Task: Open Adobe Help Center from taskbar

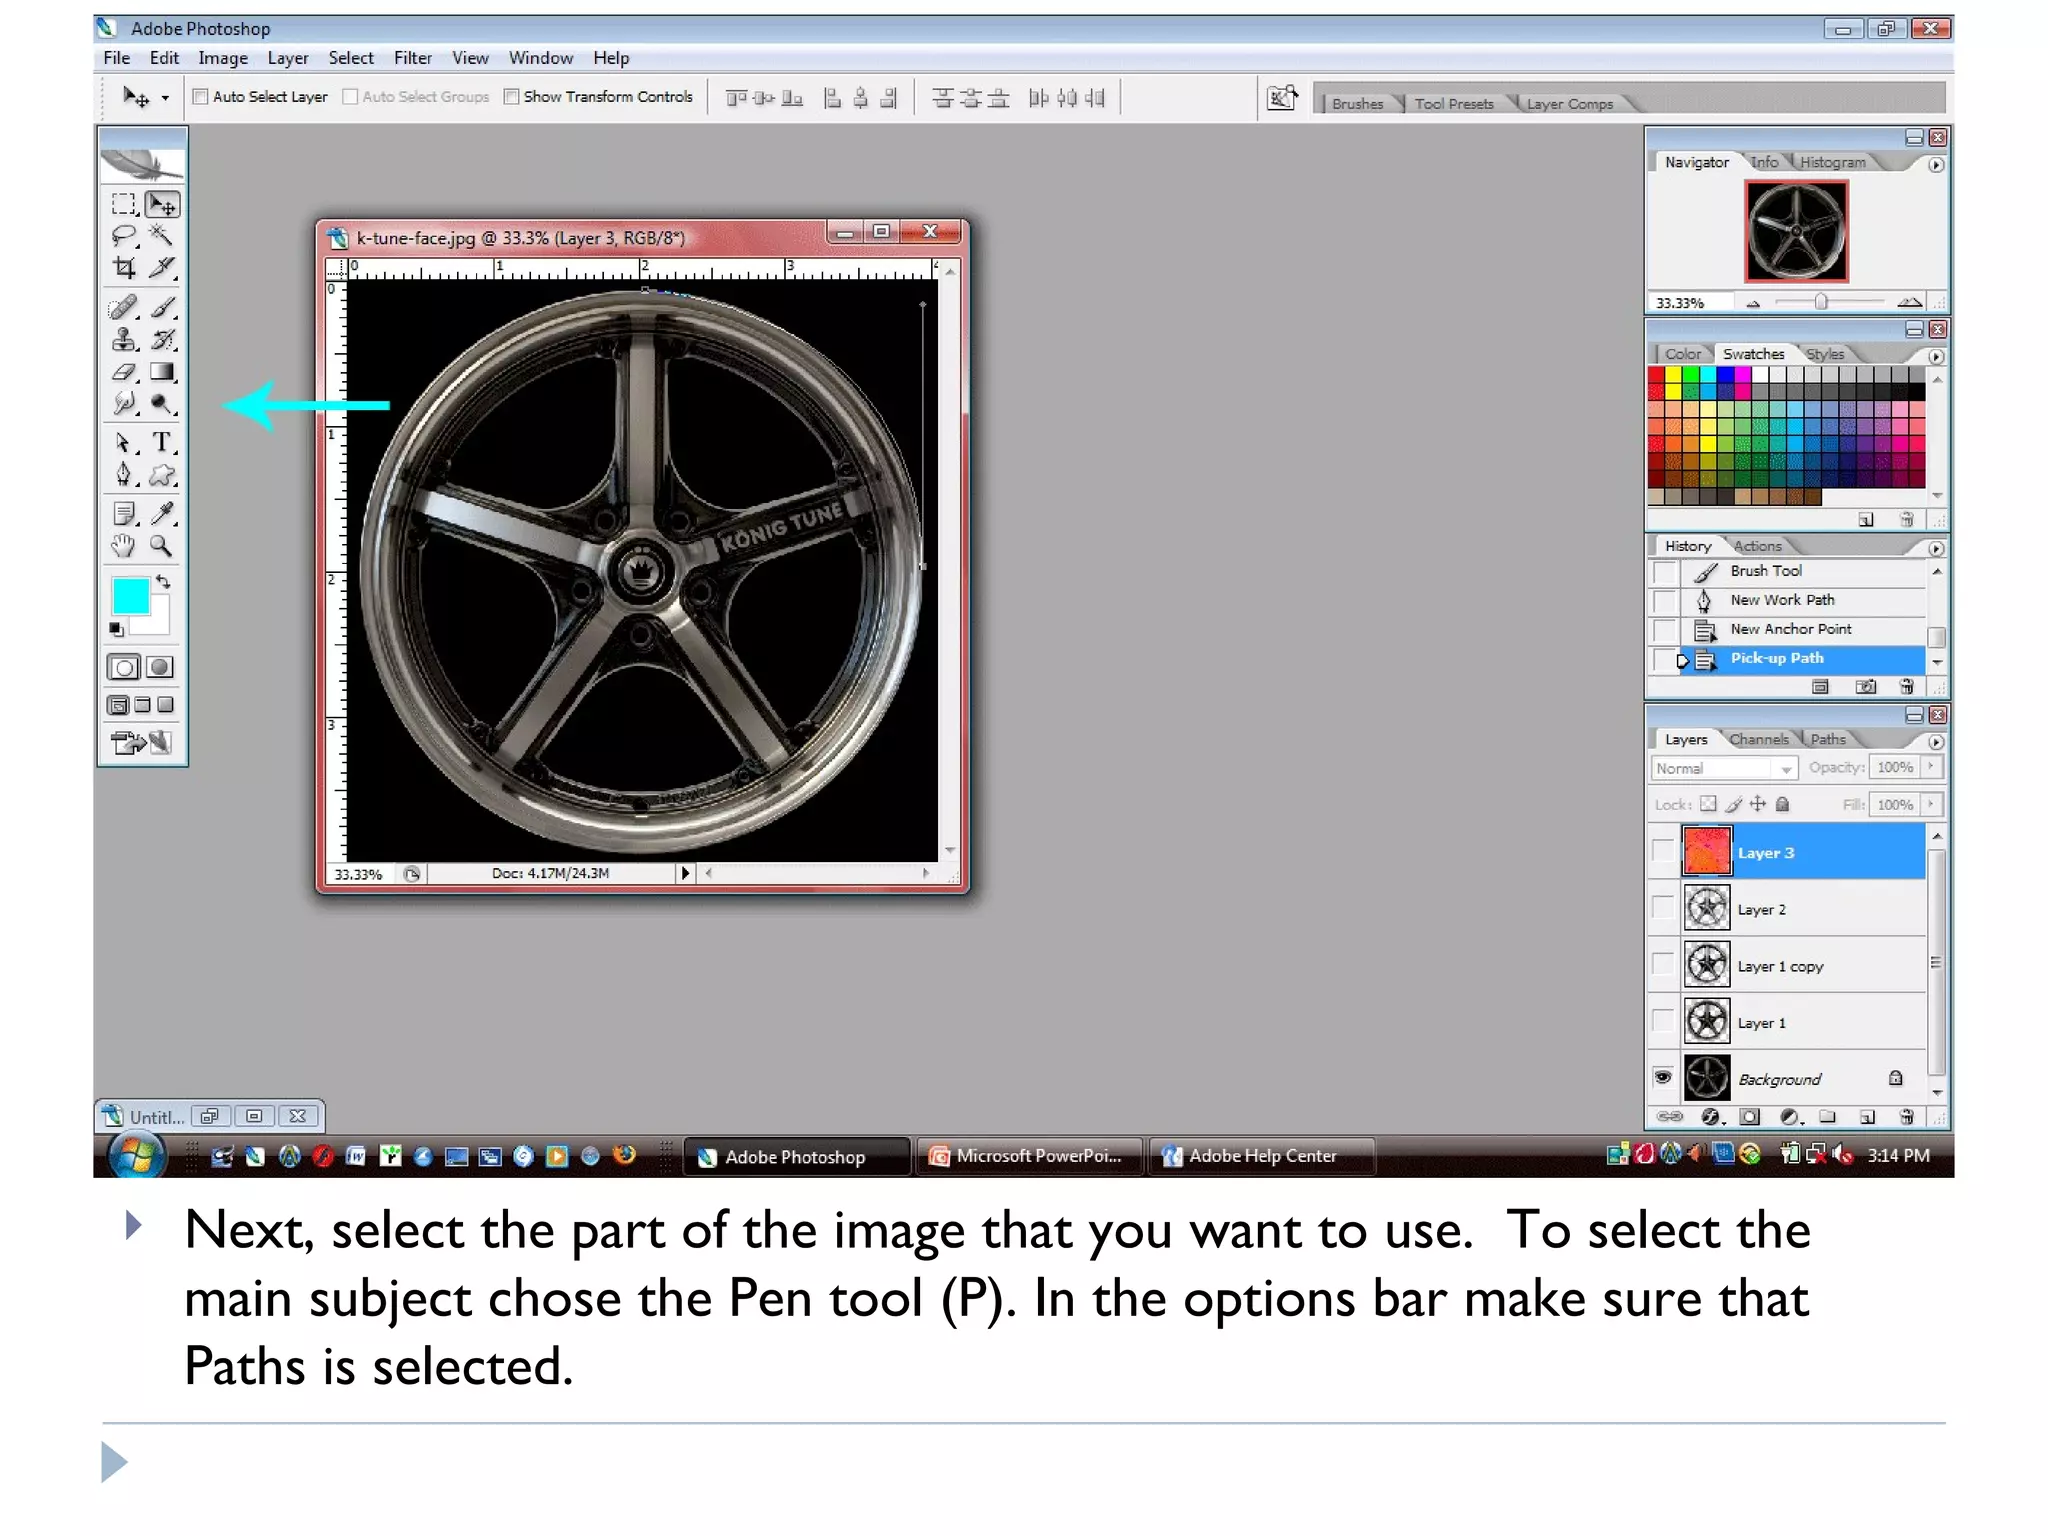Action: (x=1261, y=1156)
